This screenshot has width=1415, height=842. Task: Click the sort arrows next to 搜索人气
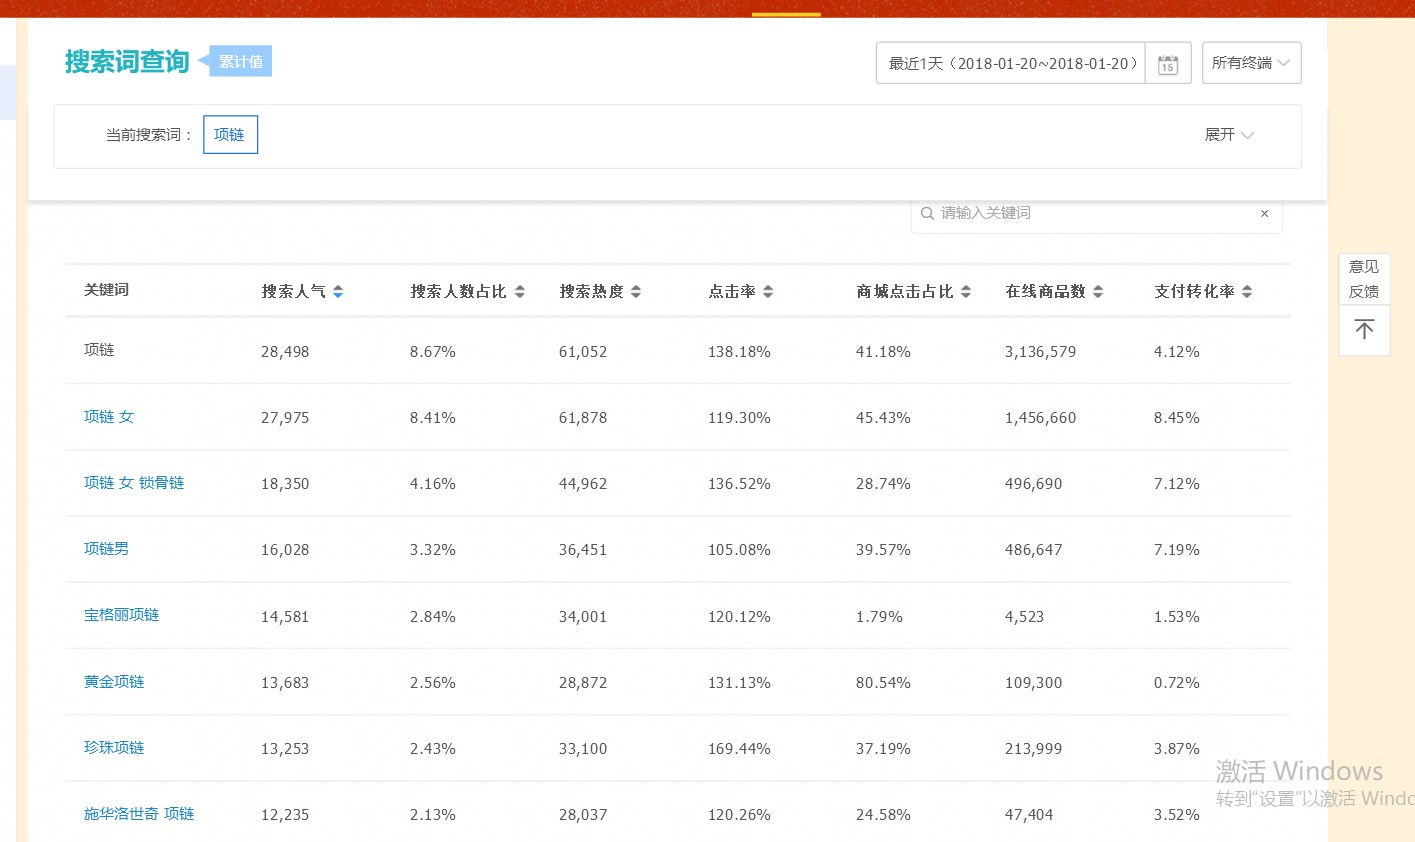(x=337, y=291)
